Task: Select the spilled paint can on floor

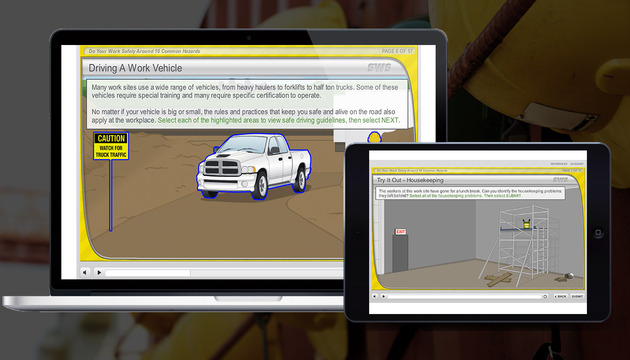Action: point(565,277)
